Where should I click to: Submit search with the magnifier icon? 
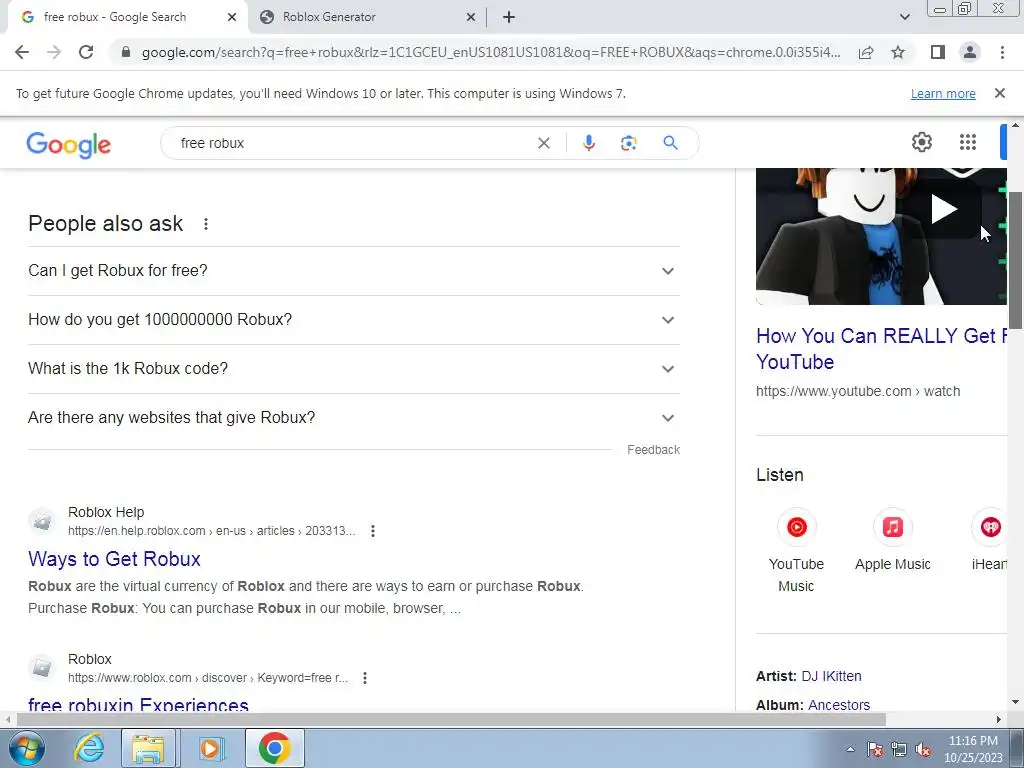click(x=670, y=142)
